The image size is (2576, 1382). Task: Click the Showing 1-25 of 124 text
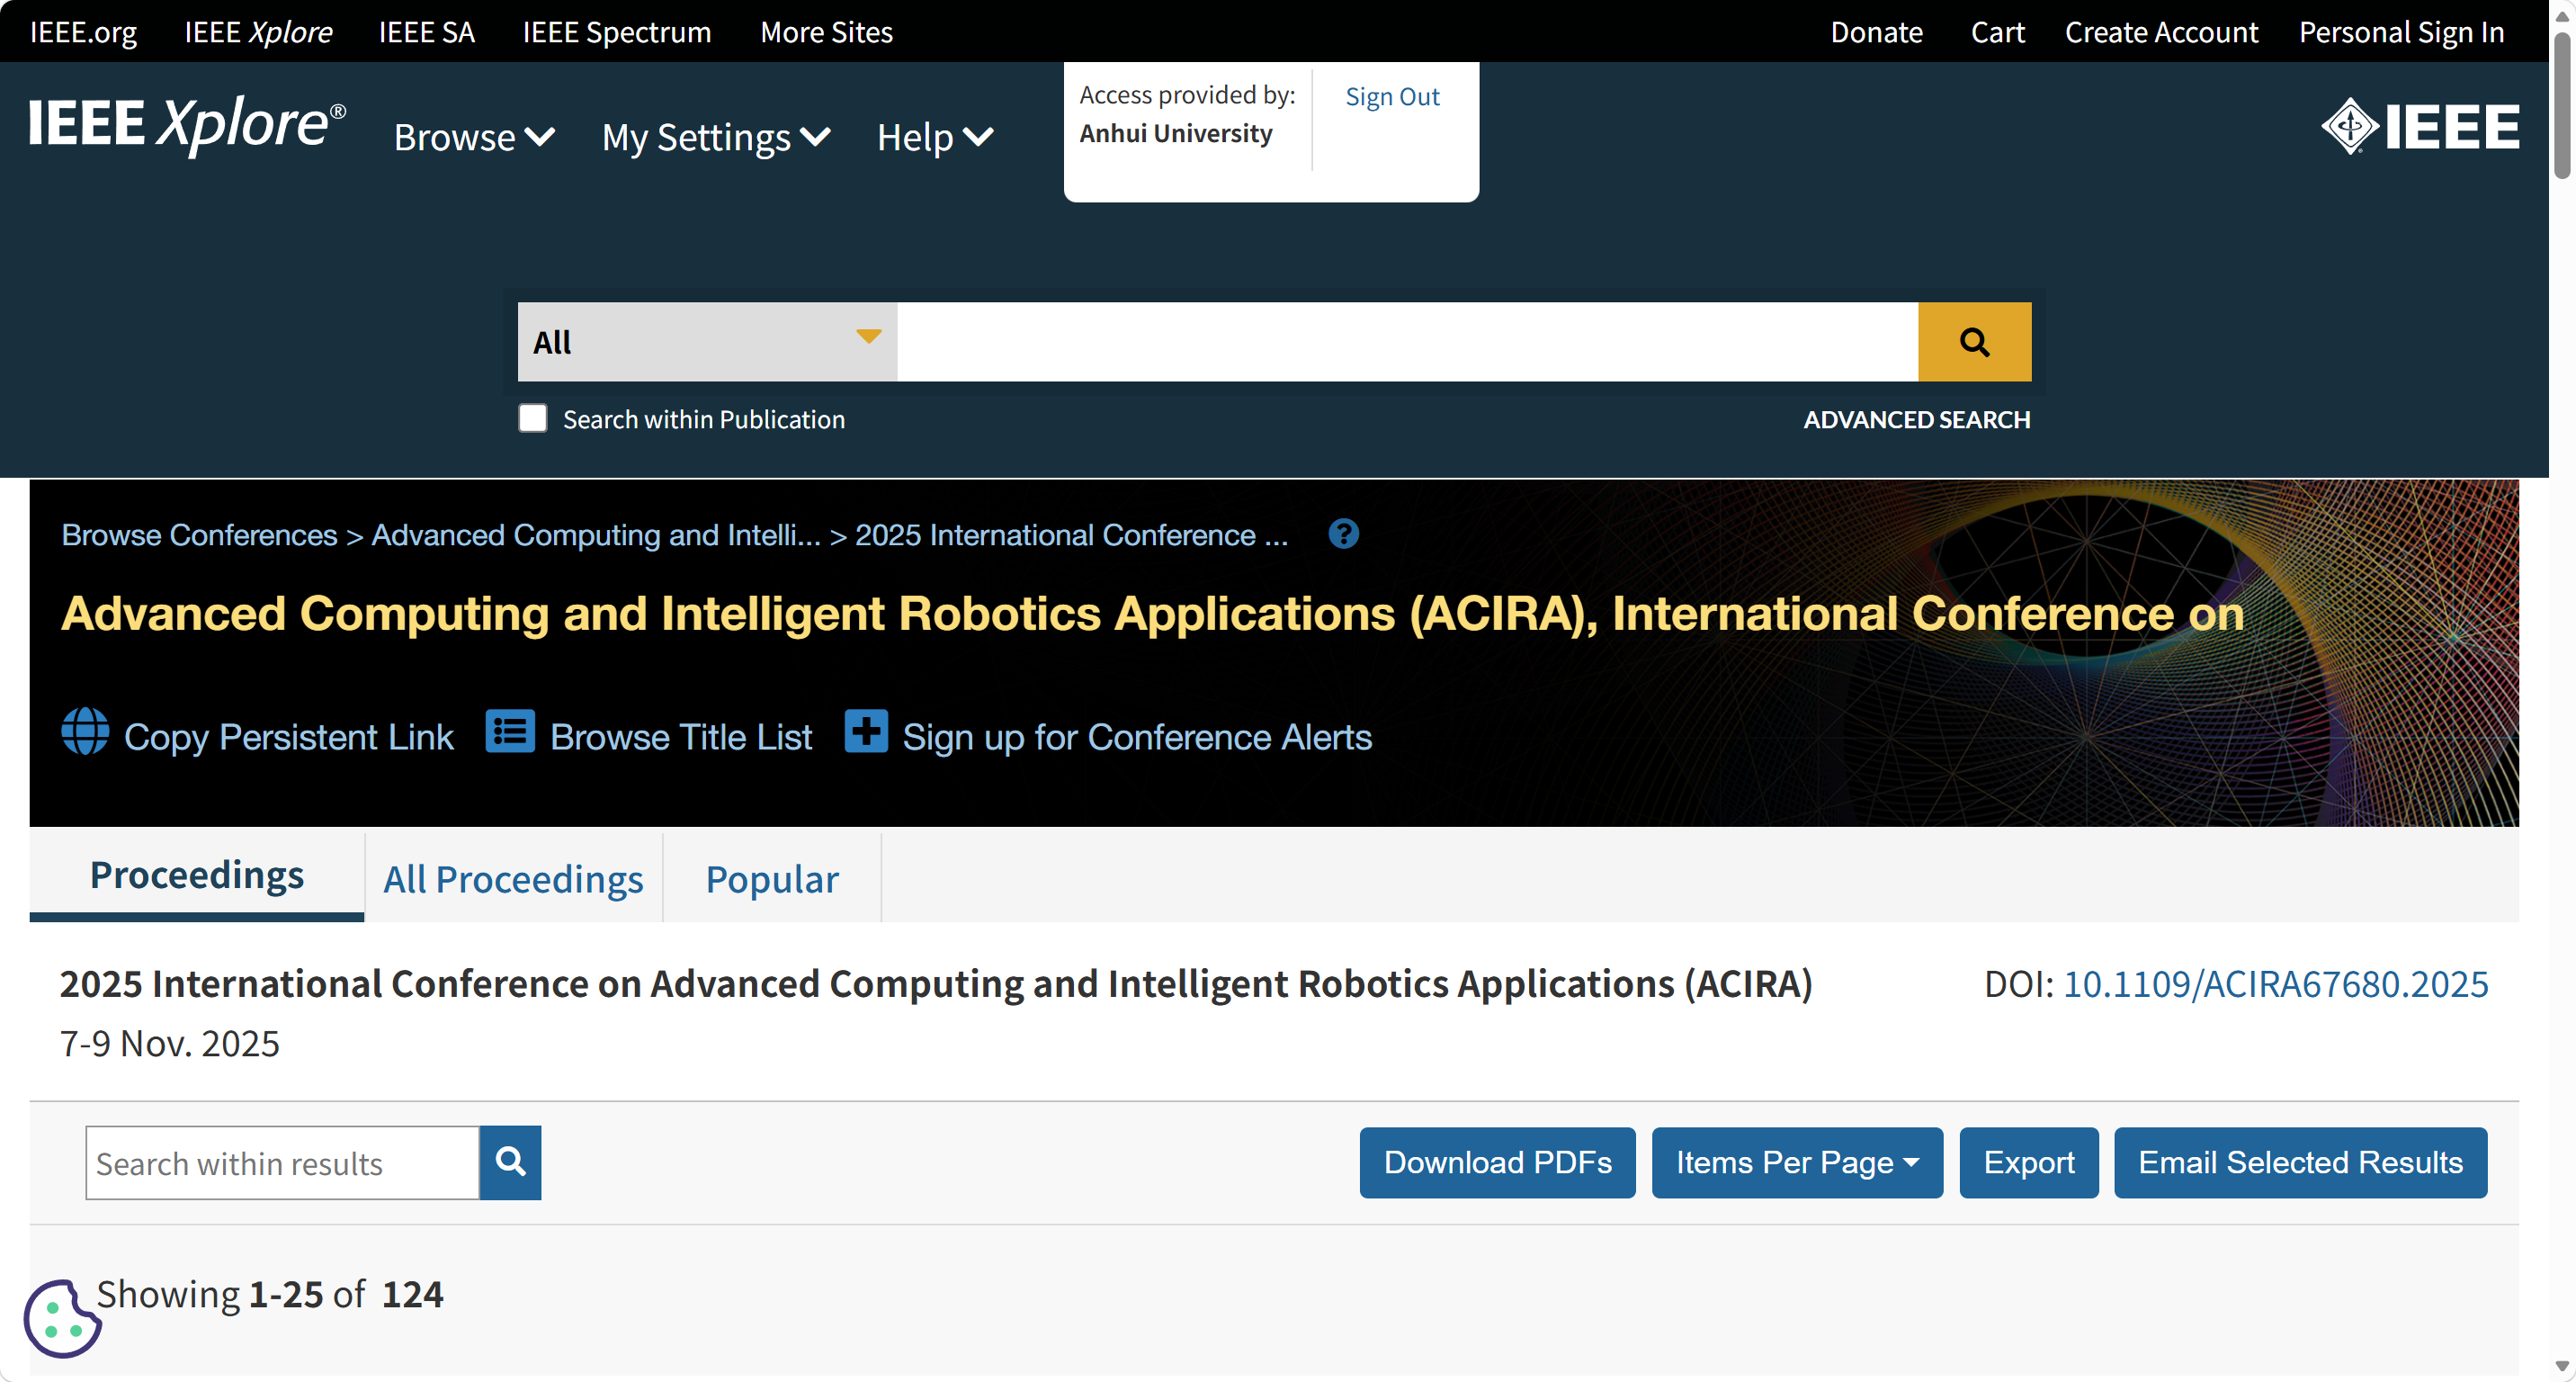tap(270, 1294)
